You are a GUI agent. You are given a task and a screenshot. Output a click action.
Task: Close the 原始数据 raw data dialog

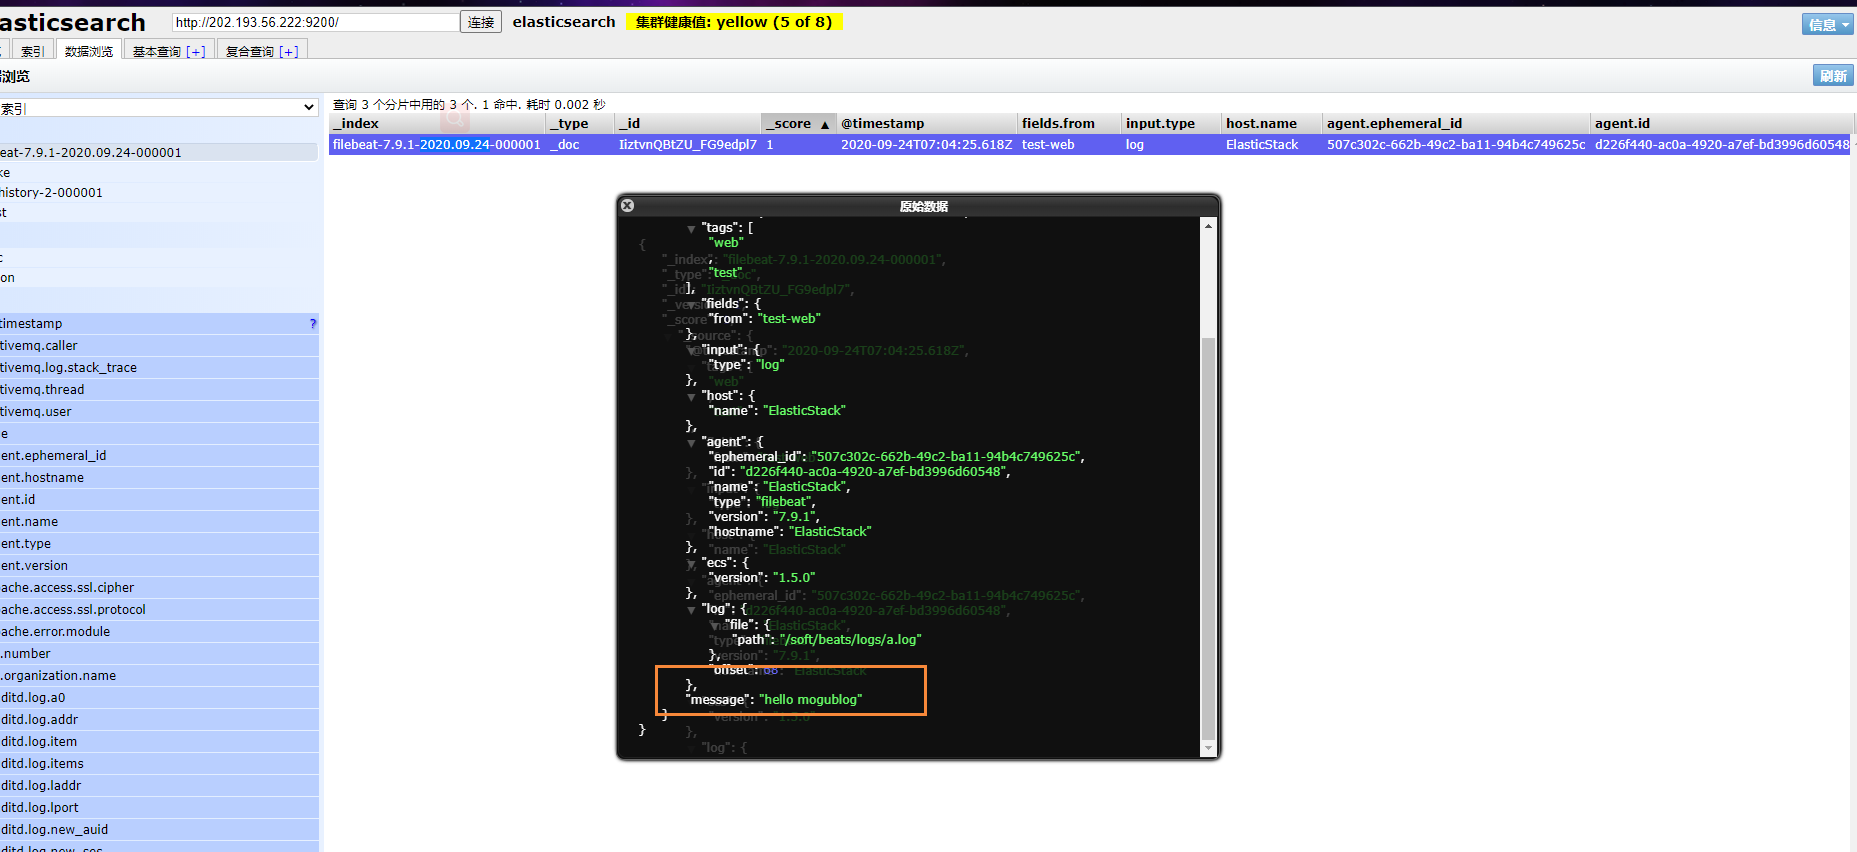click(x=627, y=206)
